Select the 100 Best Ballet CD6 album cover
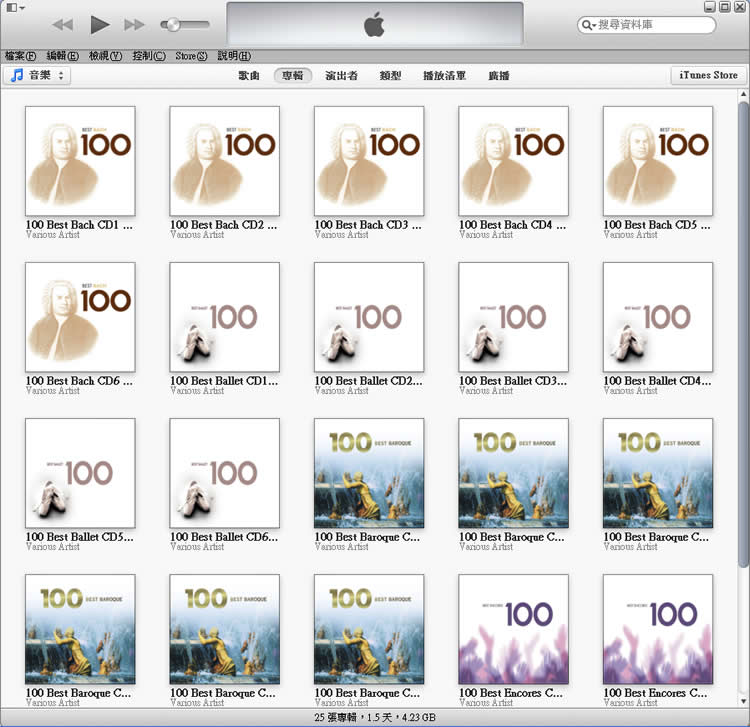 tap(225, 473)
